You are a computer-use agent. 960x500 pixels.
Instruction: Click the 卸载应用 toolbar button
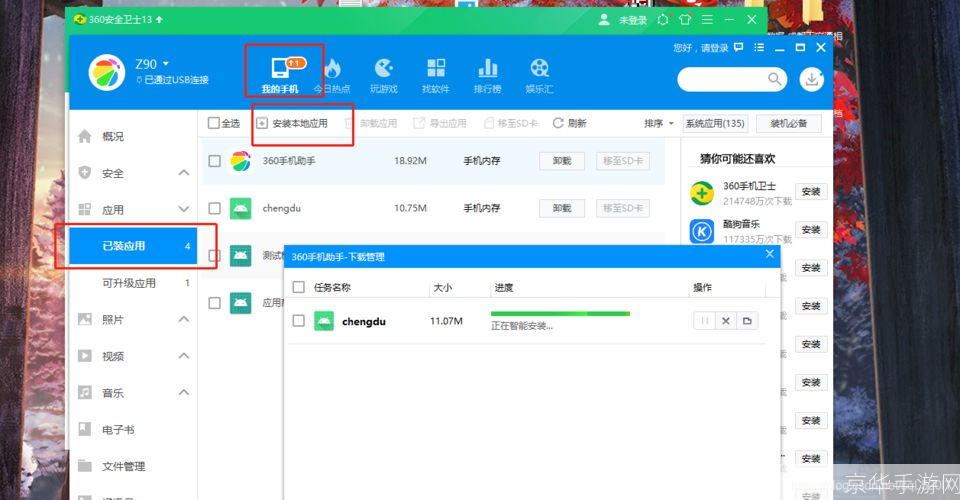click(x=371, y=124)
